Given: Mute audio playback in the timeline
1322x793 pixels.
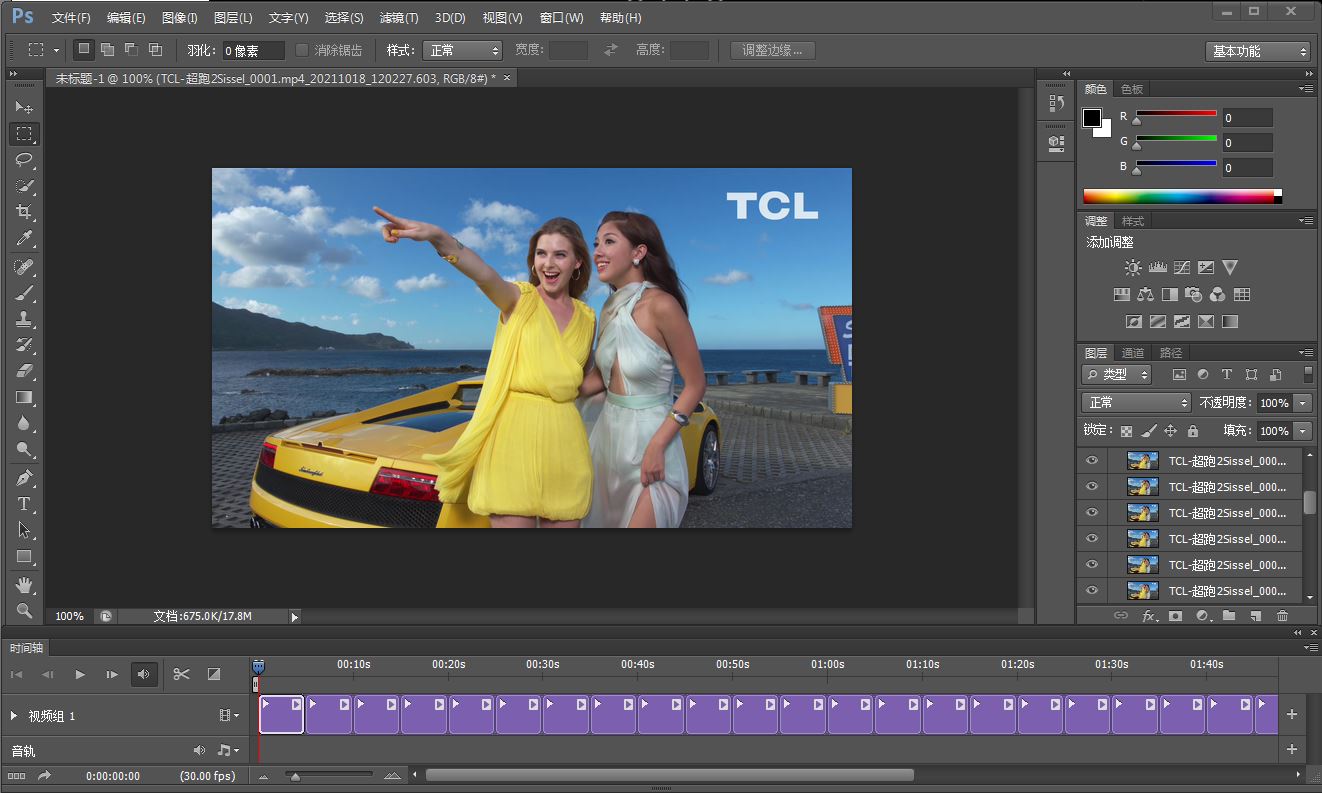Looking at the screenshot, I should click(x=143, y=675).
